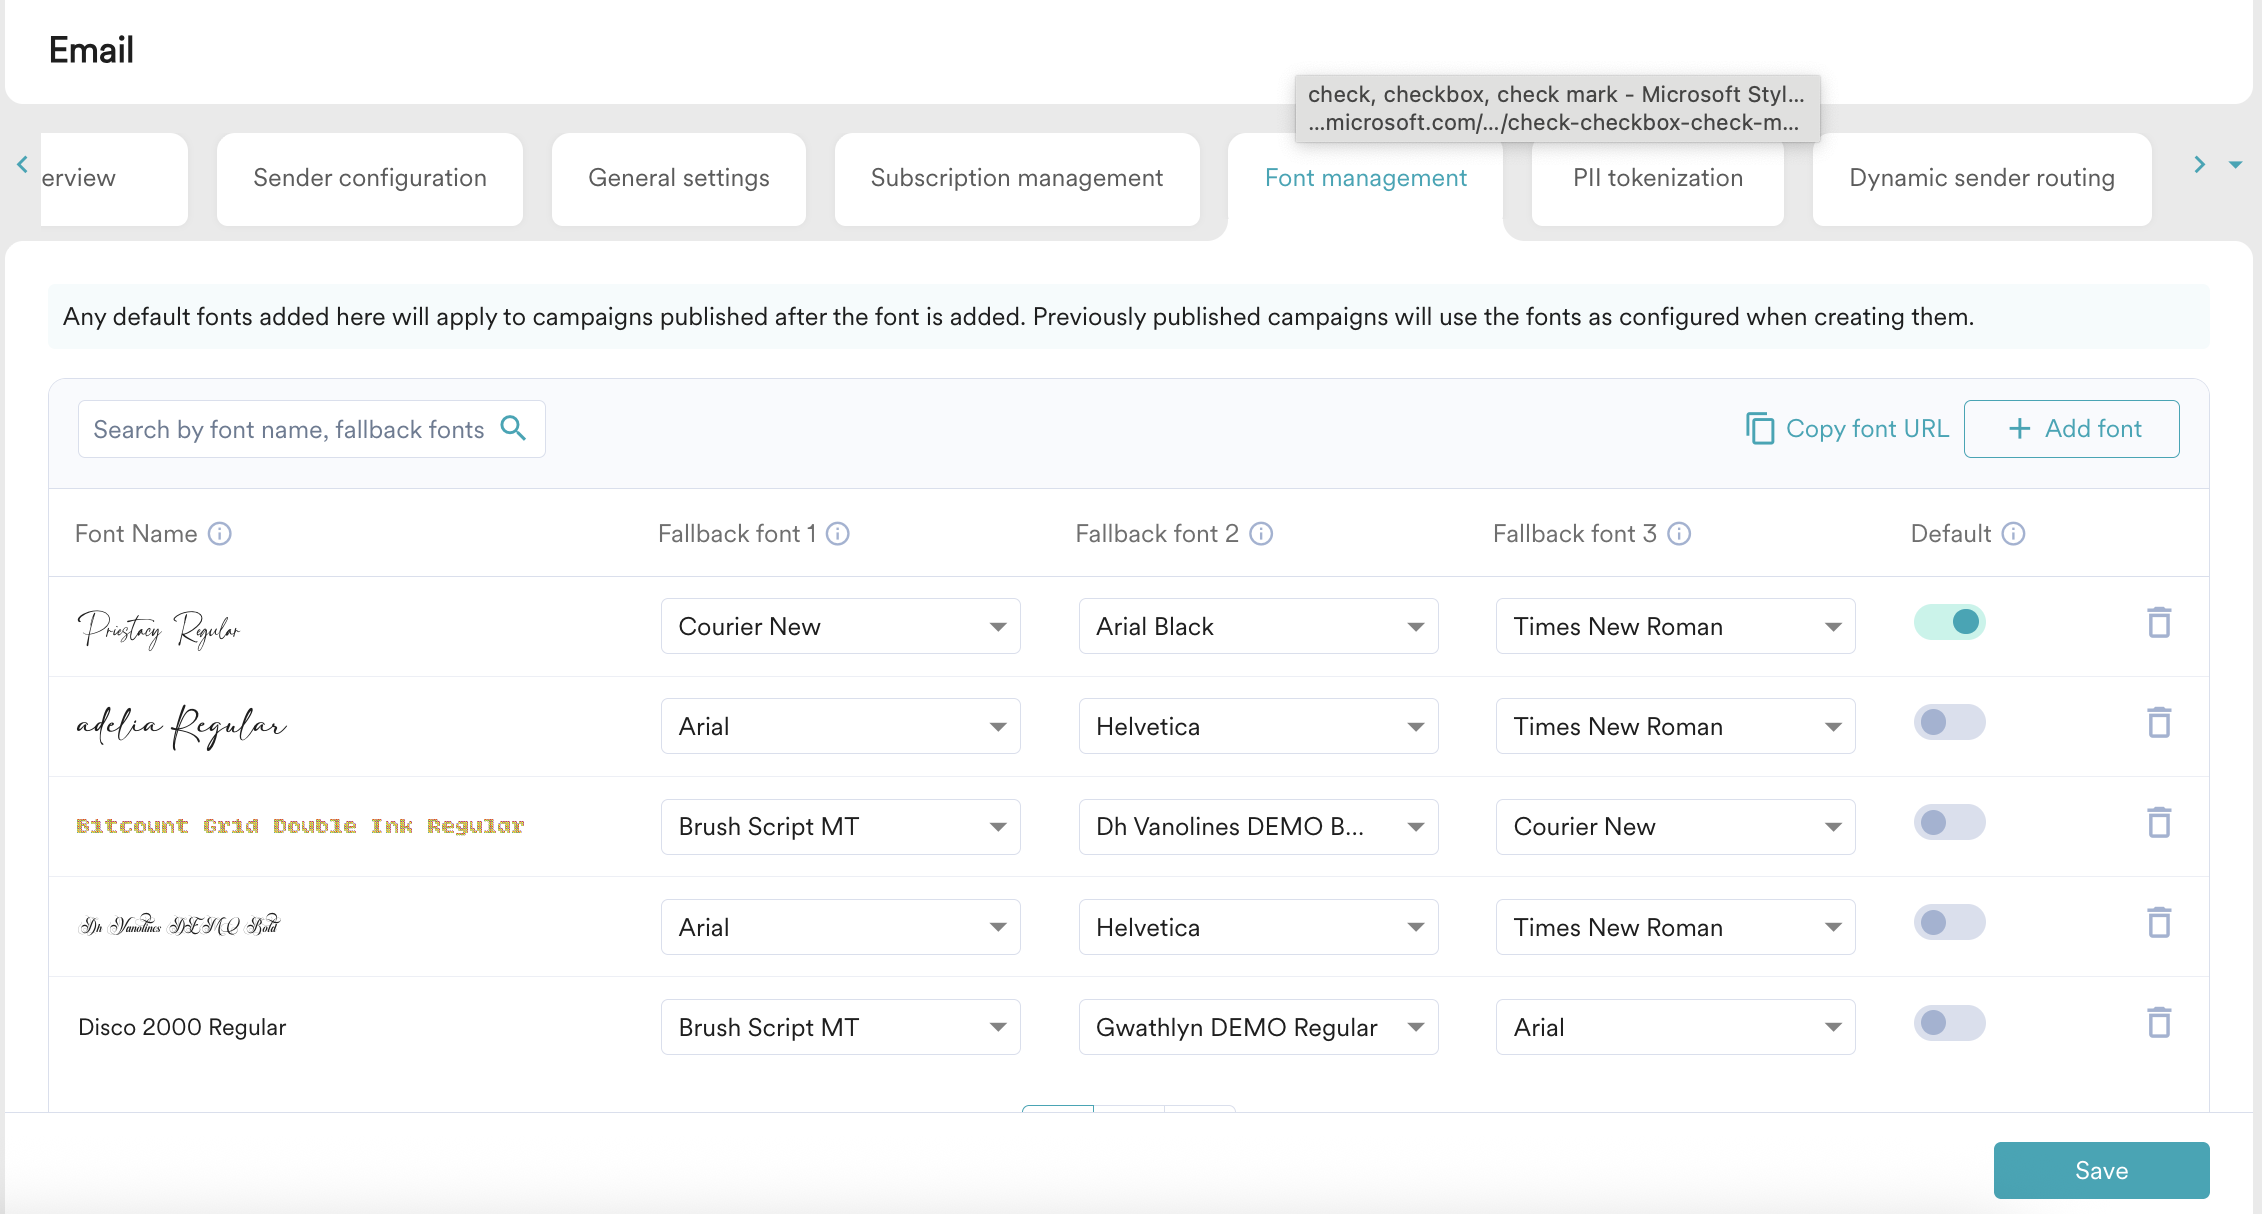Click info icon next to Fallback font 2
The image size is (2262, 1214).
tap(1262, 534)
